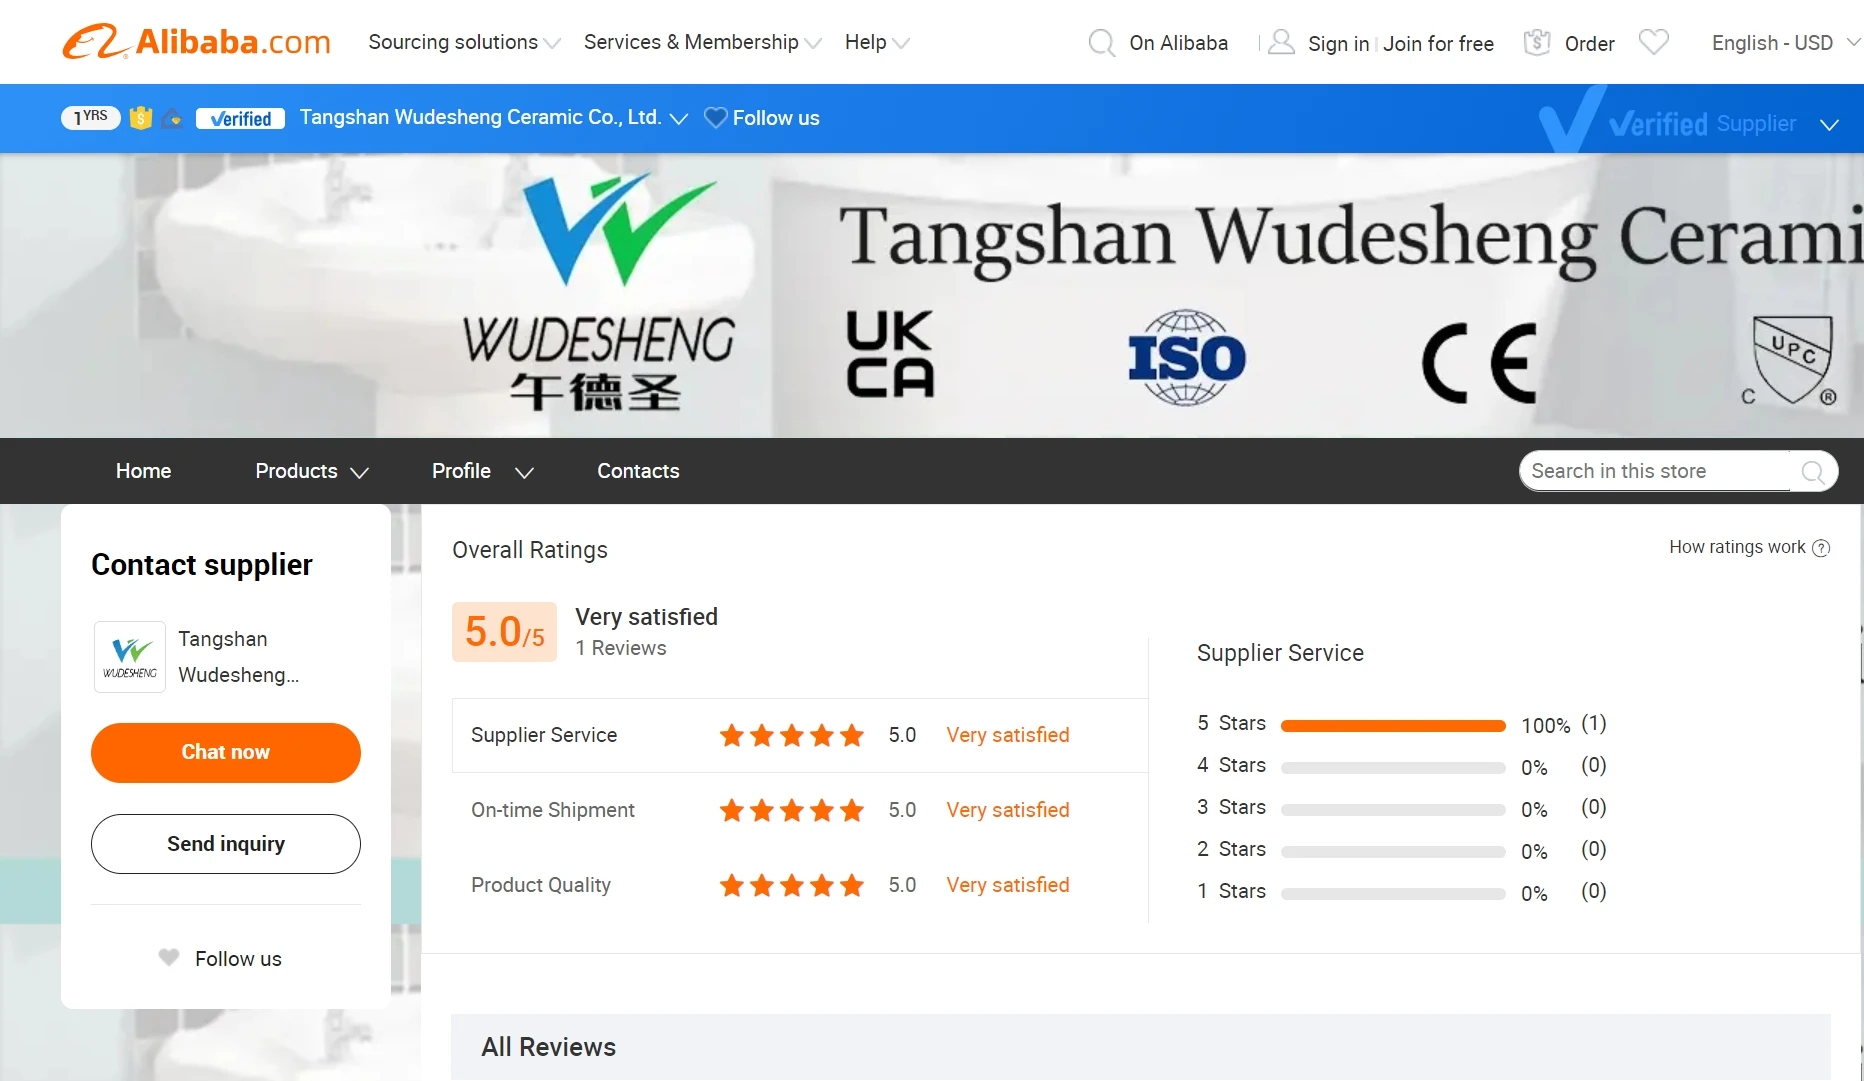The image size is (1864, 1081).
Task: Select the Supplier Service rating row
Action: [x=800, y=735]
